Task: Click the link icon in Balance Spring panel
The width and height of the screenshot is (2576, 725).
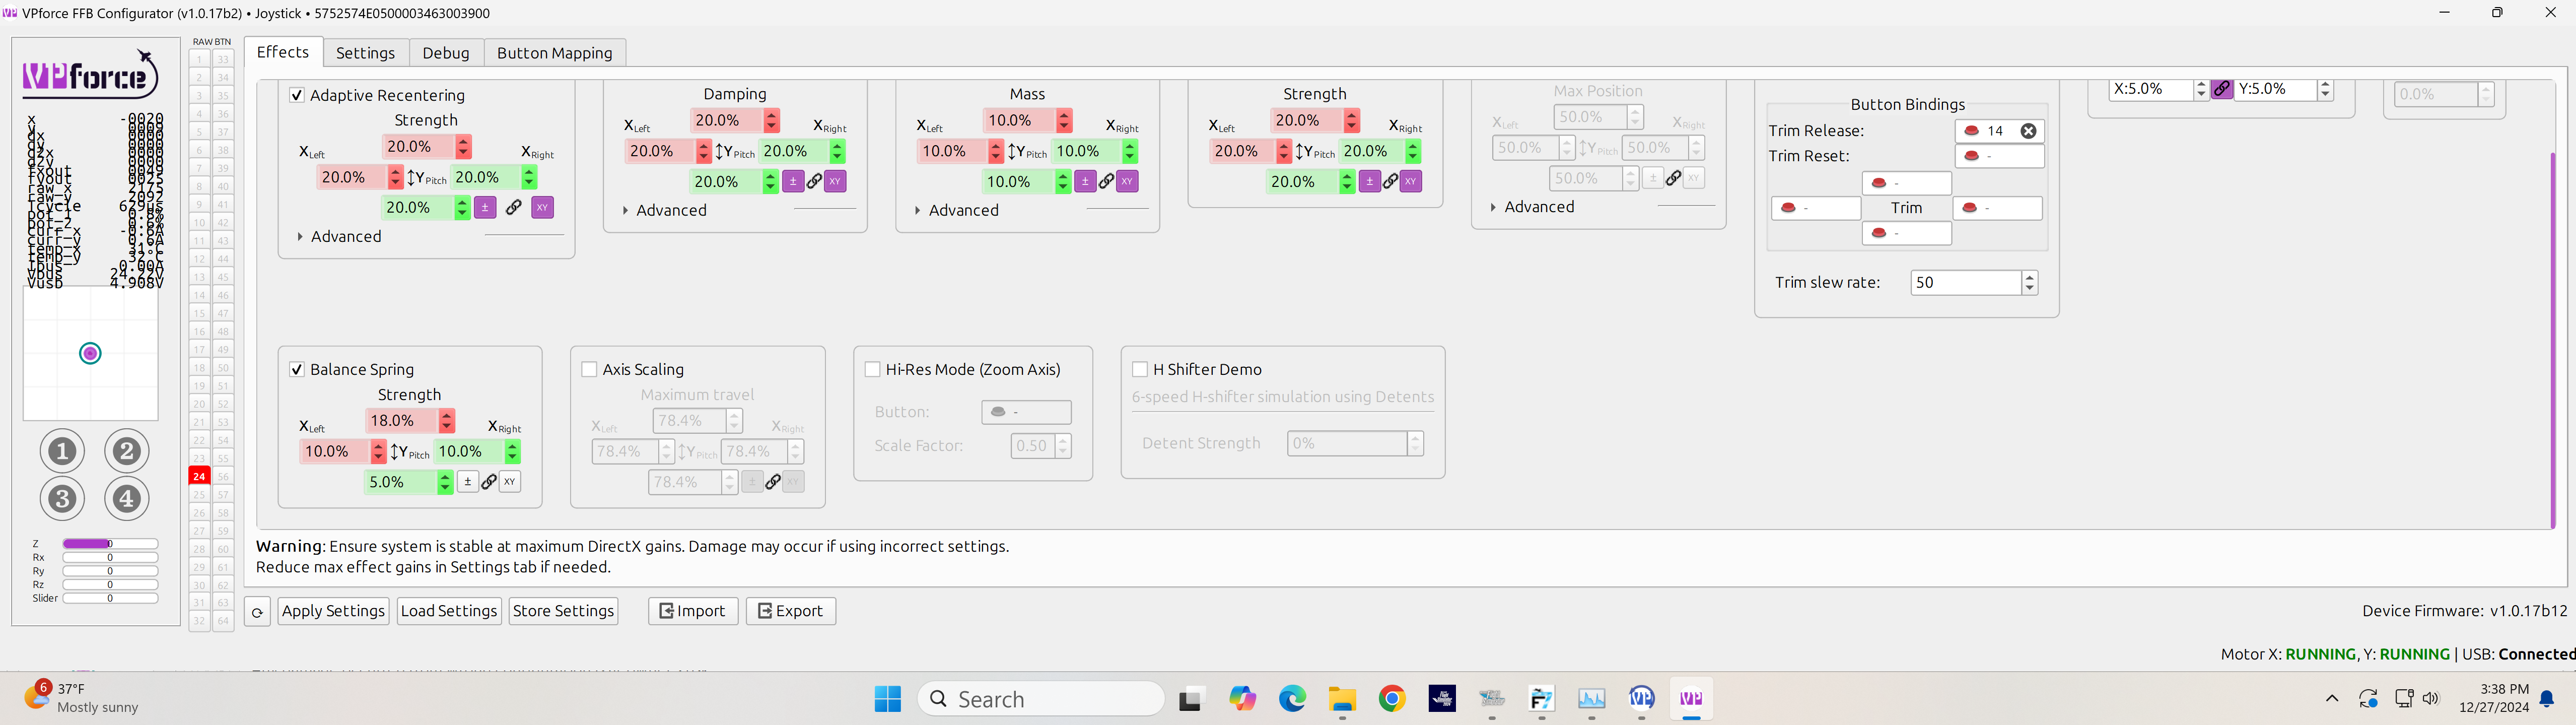Action: click(x=489, y=481)
